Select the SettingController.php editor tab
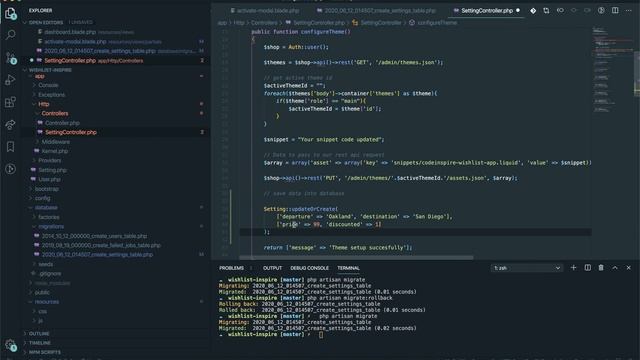 click(x=486, y=11)
